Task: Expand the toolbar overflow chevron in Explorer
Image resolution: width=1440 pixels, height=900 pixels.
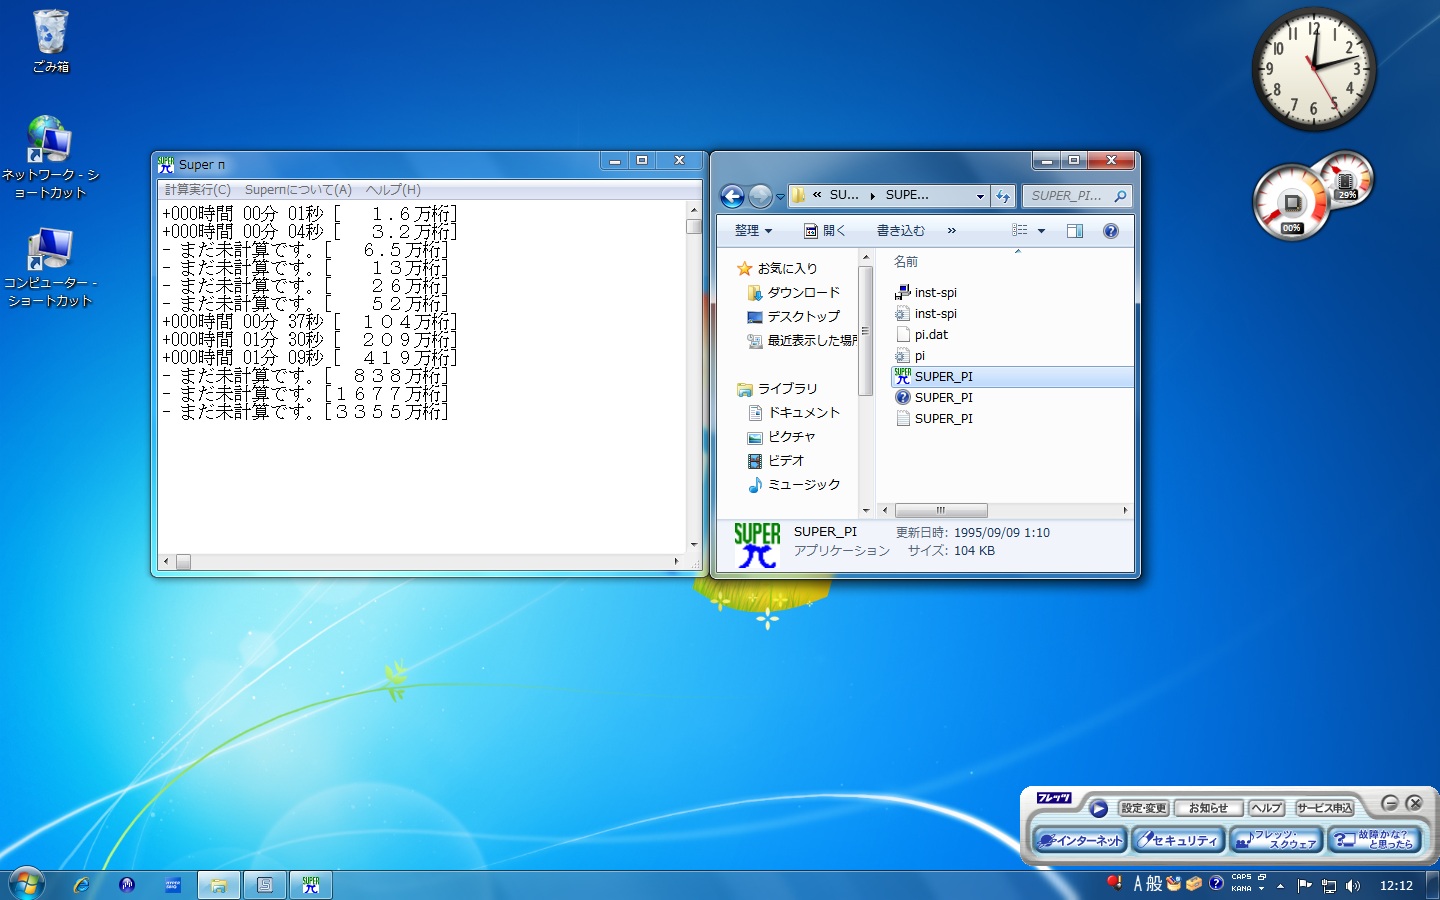Action: tap(951, 231)
